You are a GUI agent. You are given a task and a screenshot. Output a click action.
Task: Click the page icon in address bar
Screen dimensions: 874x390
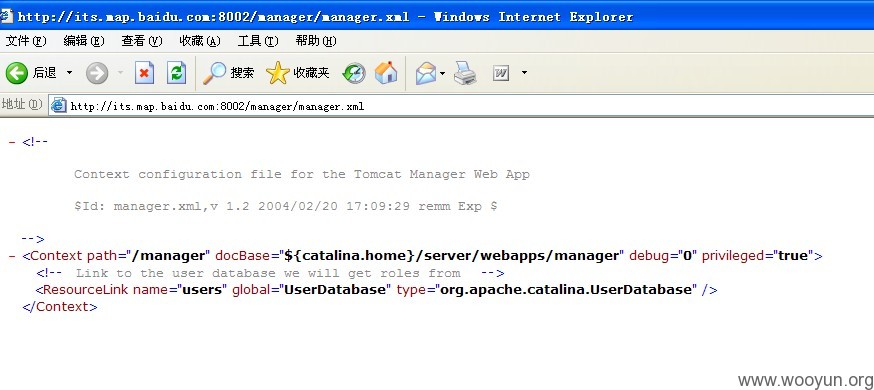point(59,105)
